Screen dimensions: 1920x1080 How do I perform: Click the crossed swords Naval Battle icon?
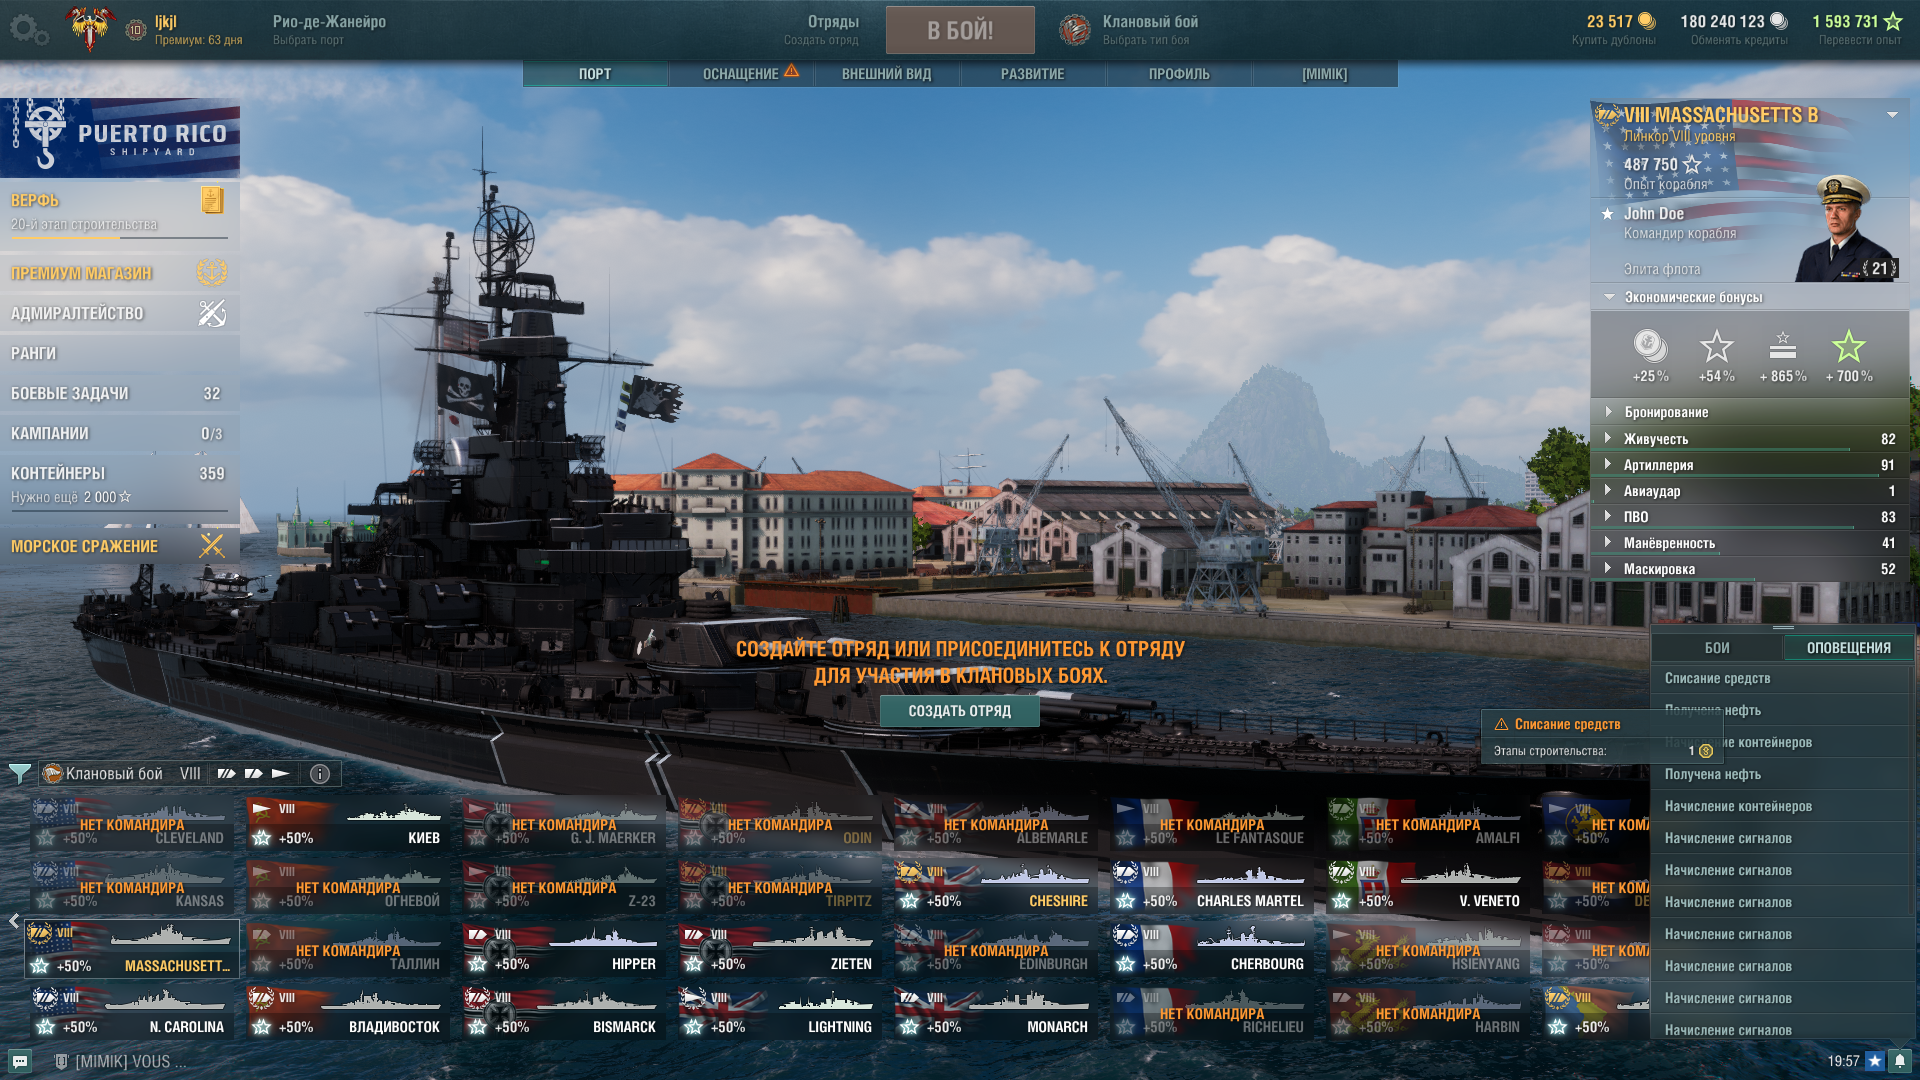212,545
